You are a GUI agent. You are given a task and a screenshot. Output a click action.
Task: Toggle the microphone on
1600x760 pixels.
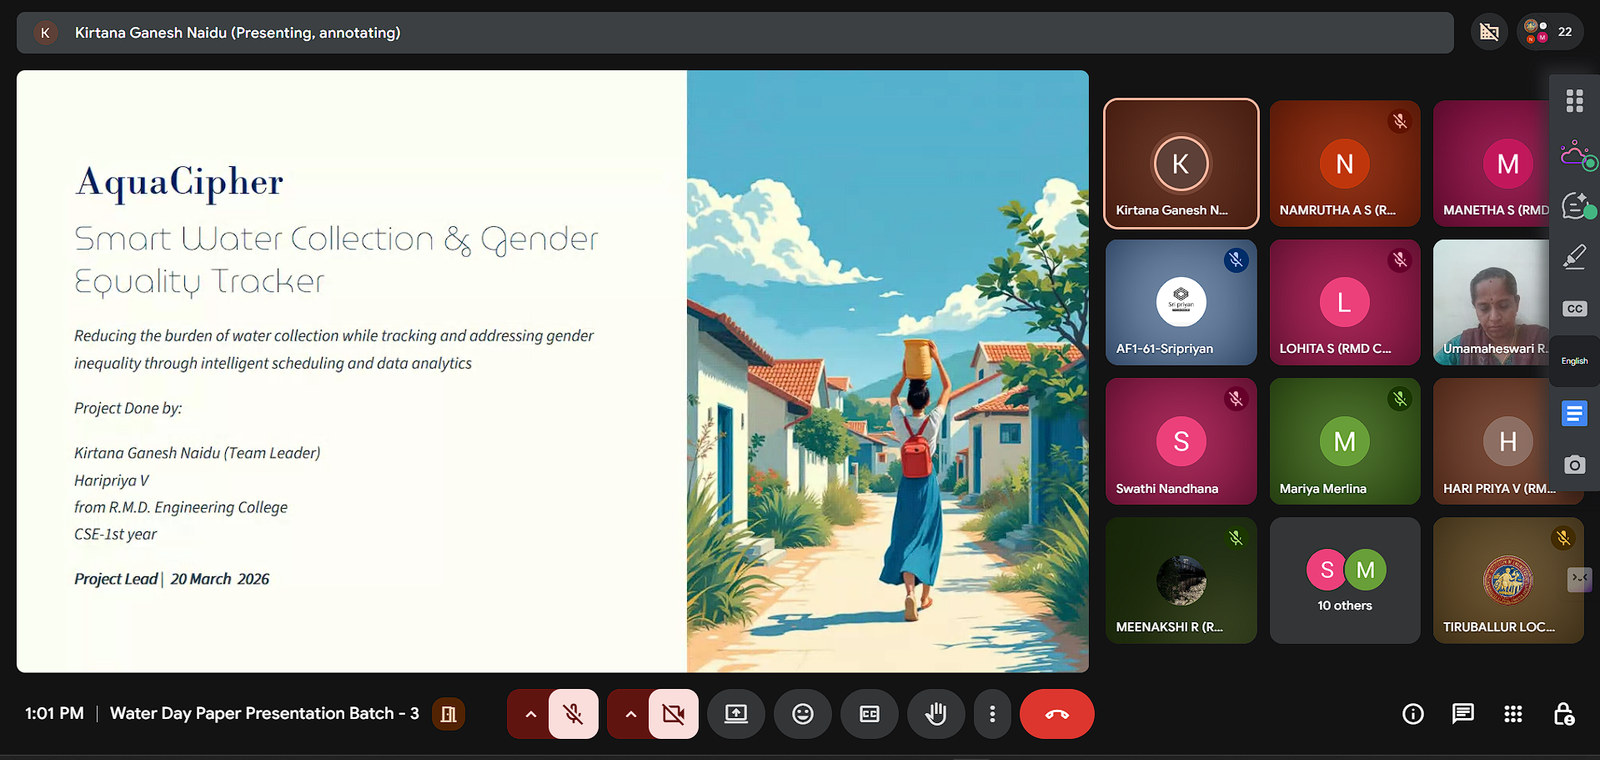tap(573, 714)
